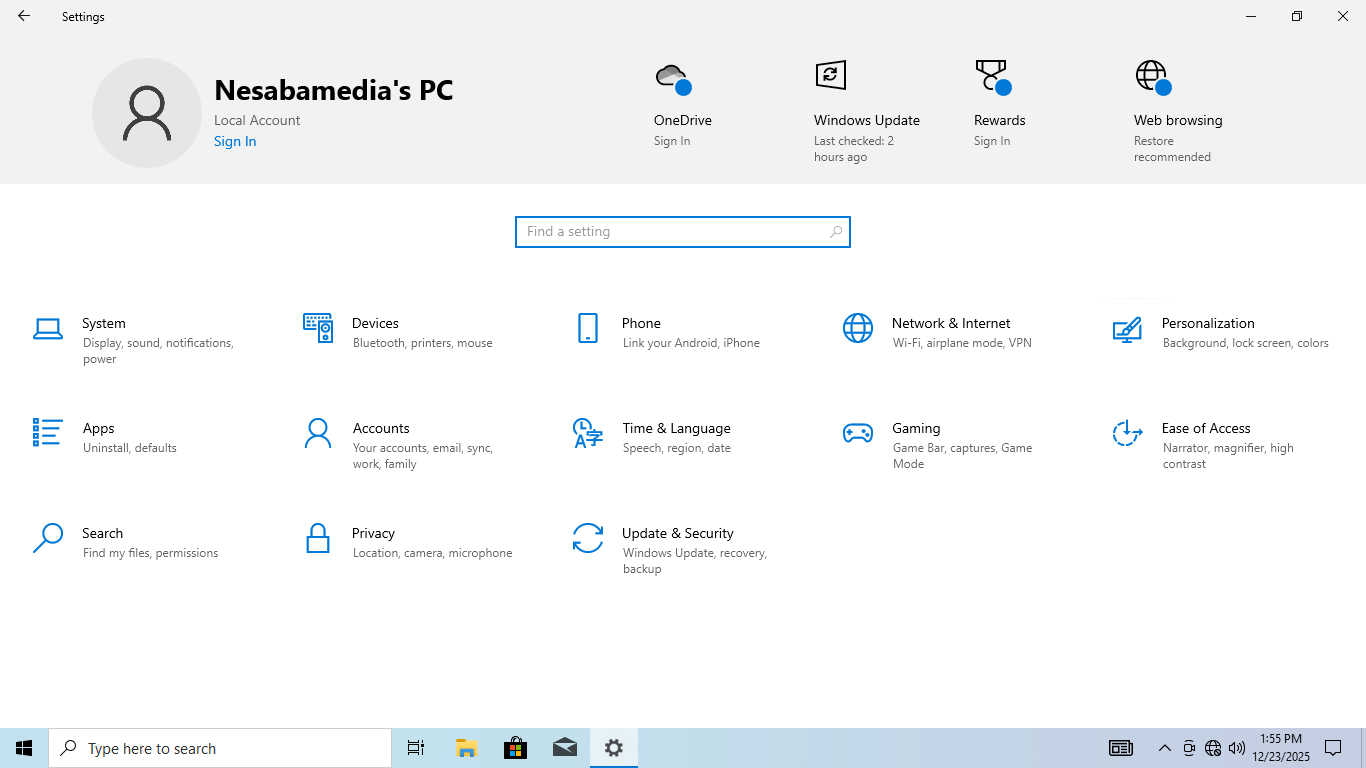
Task: Open the Accounts category
Action: 381,428
